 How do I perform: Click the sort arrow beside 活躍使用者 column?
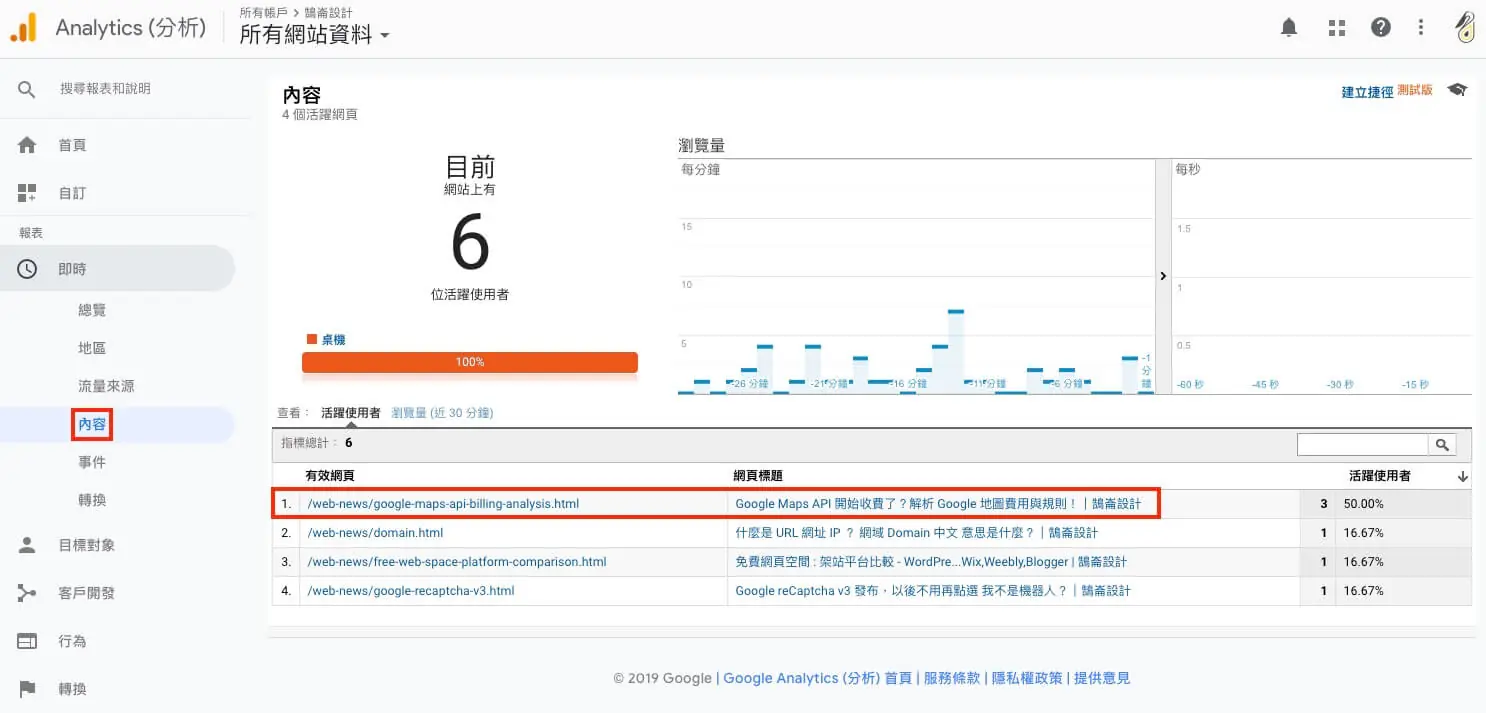click(x=1464, y=477)
